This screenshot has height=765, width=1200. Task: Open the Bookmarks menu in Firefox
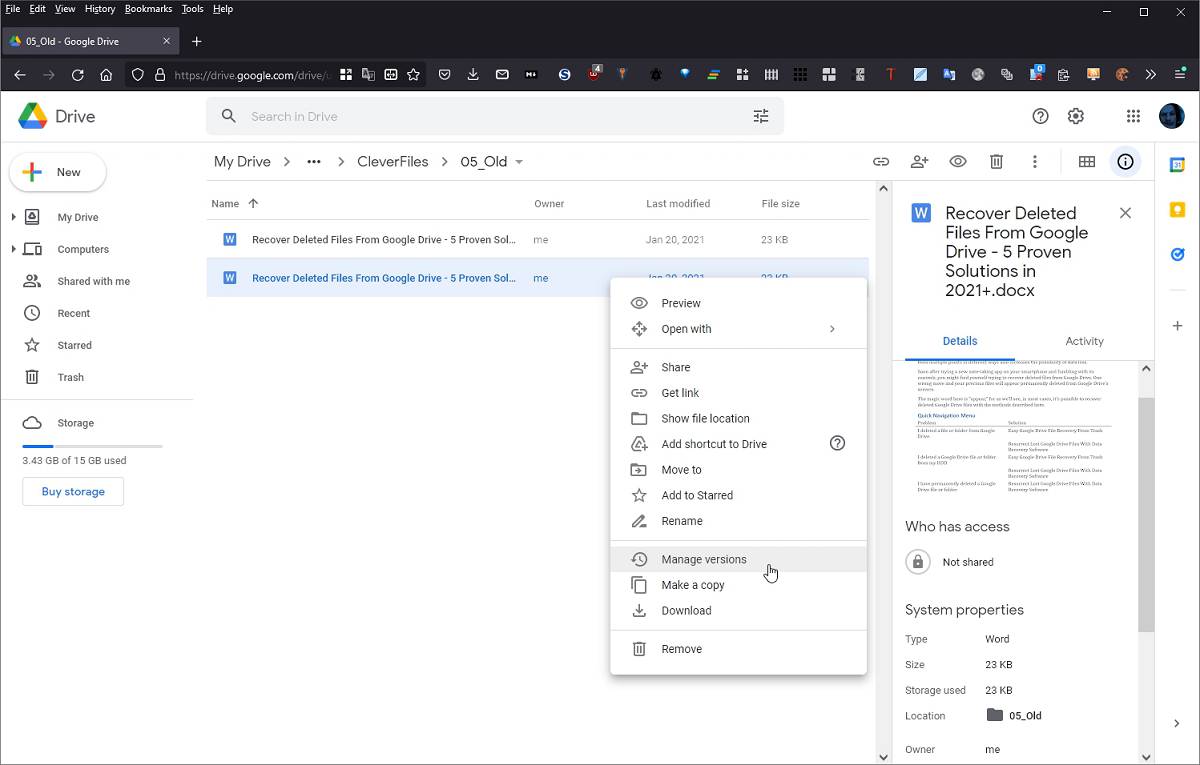coord(148,8)
